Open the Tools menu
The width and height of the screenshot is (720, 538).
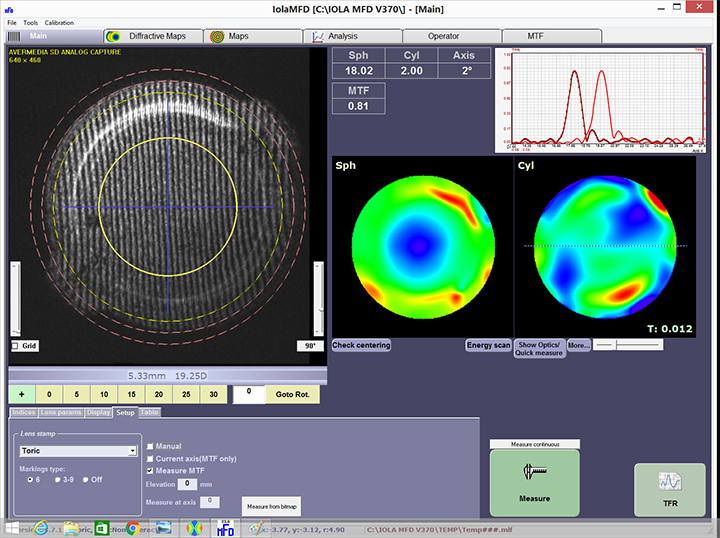tap(31, 22)
